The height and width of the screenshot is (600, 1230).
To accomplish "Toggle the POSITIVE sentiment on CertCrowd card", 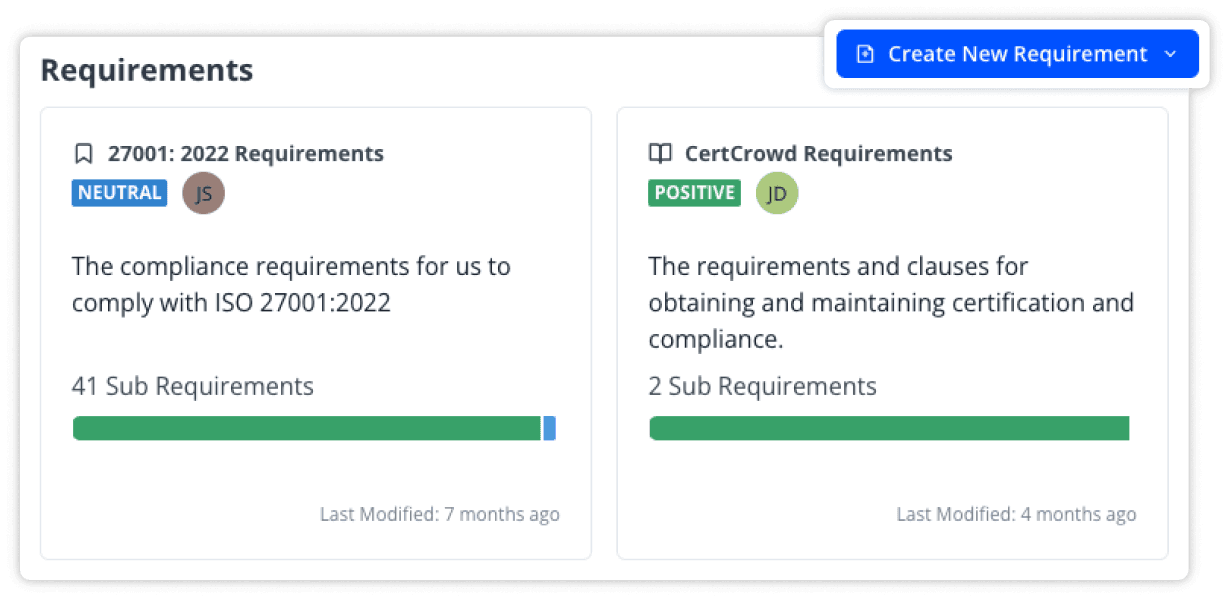I will pos(694,192).
